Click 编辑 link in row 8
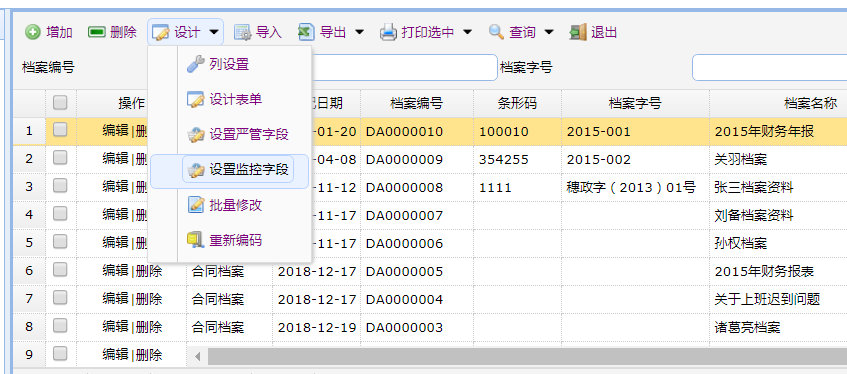 [115, 327]
